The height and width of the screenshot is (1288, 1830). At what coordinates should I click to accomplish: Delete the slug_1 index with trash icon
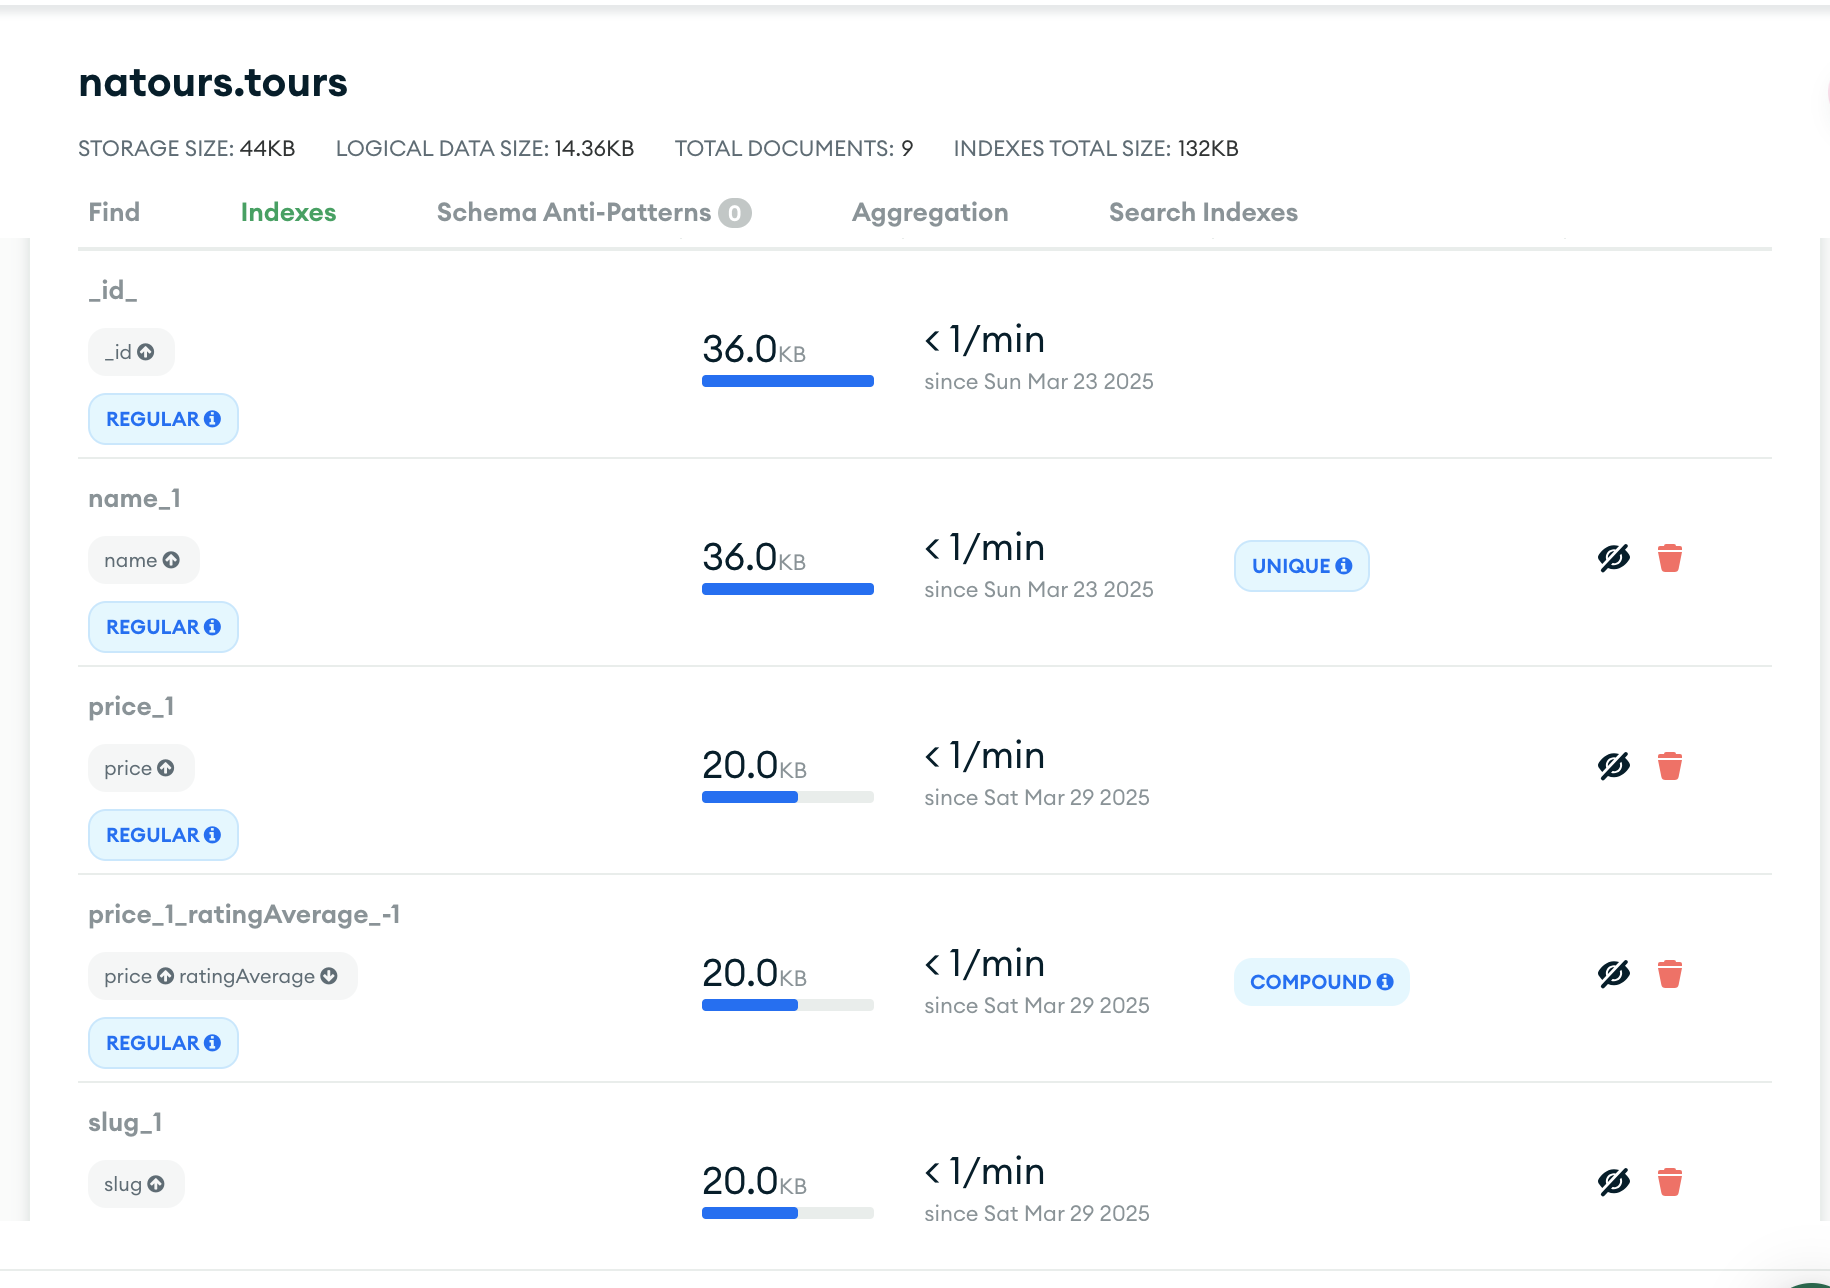pyautogui.click(x=1669, y=1182)
